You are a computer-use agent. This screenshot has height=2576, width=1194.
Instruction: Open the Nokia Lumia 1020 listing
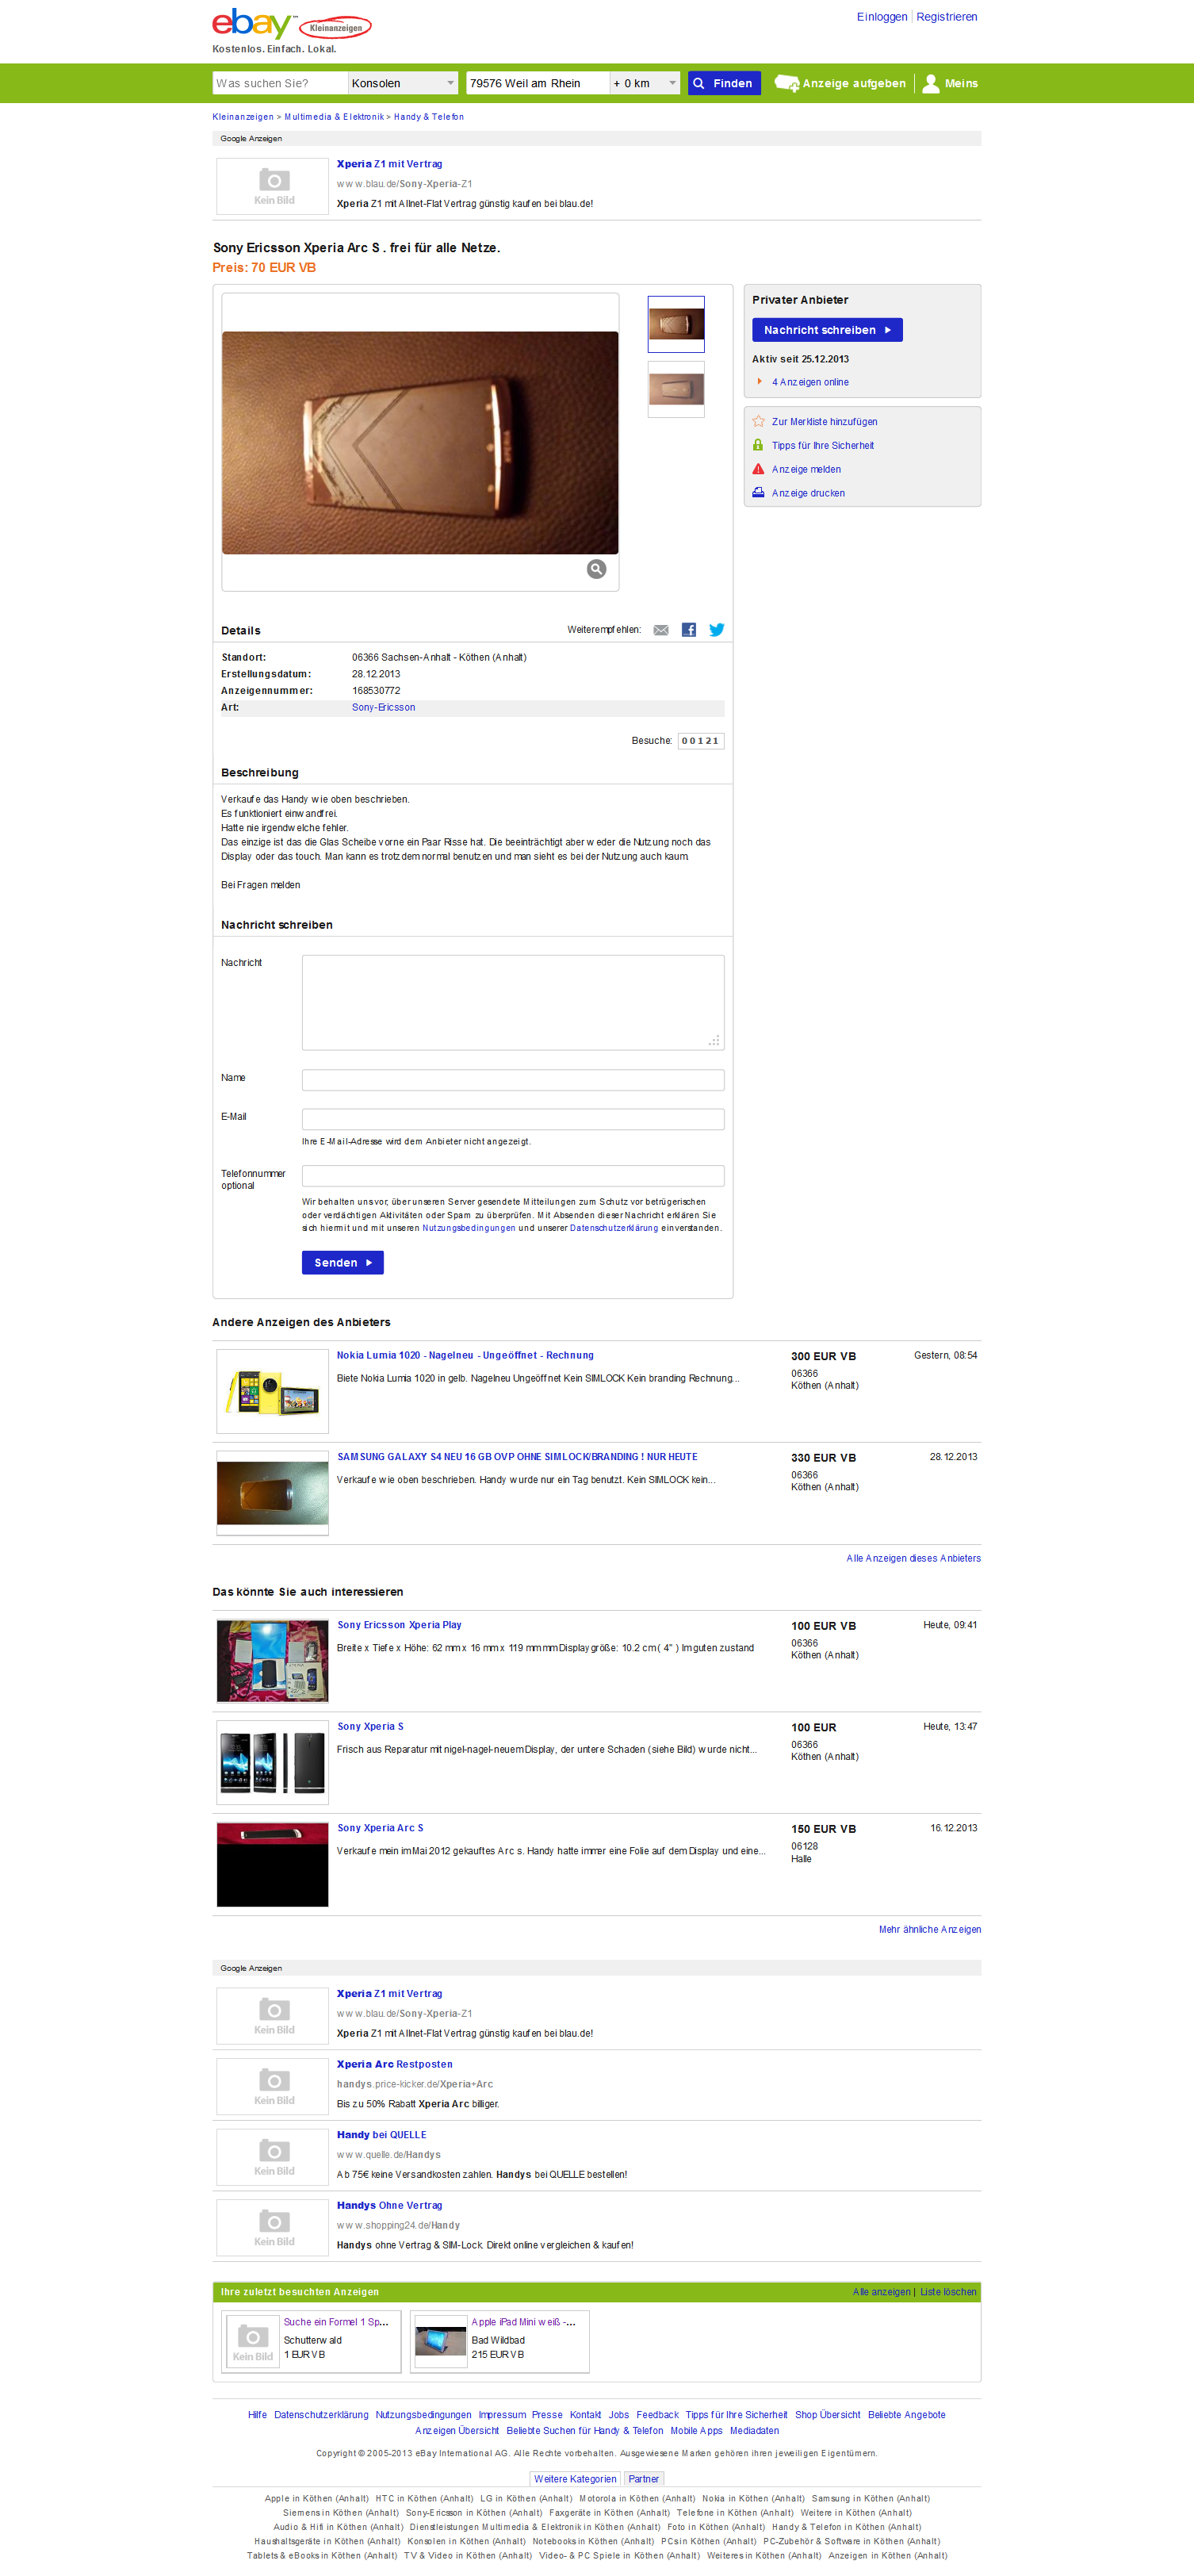tap(465, 1356)
